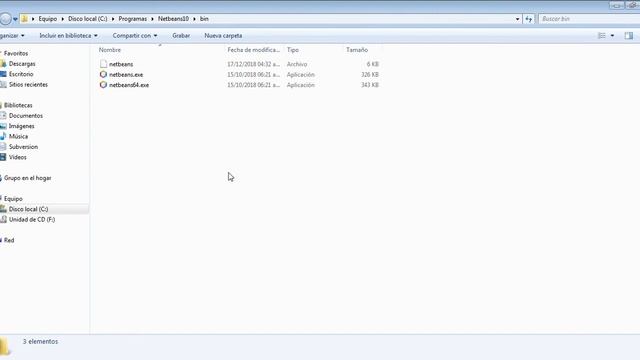The width and height of the screenshot is (640, 360).
Task: Select the 17/12/2018 date cell
Action: pos(253,64)
